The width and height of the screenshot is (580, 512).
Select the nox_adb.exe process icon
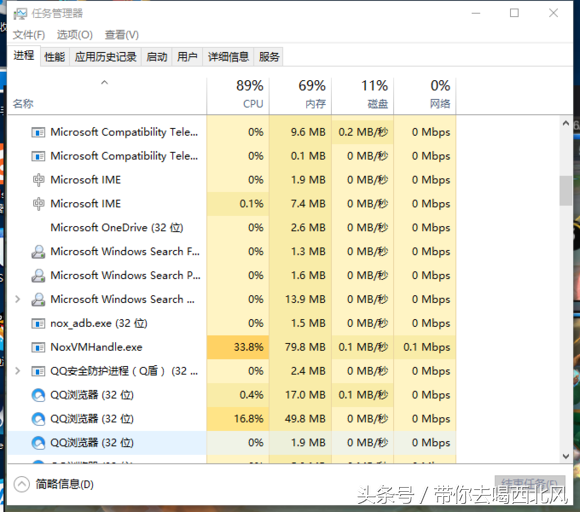coord(38,324)
